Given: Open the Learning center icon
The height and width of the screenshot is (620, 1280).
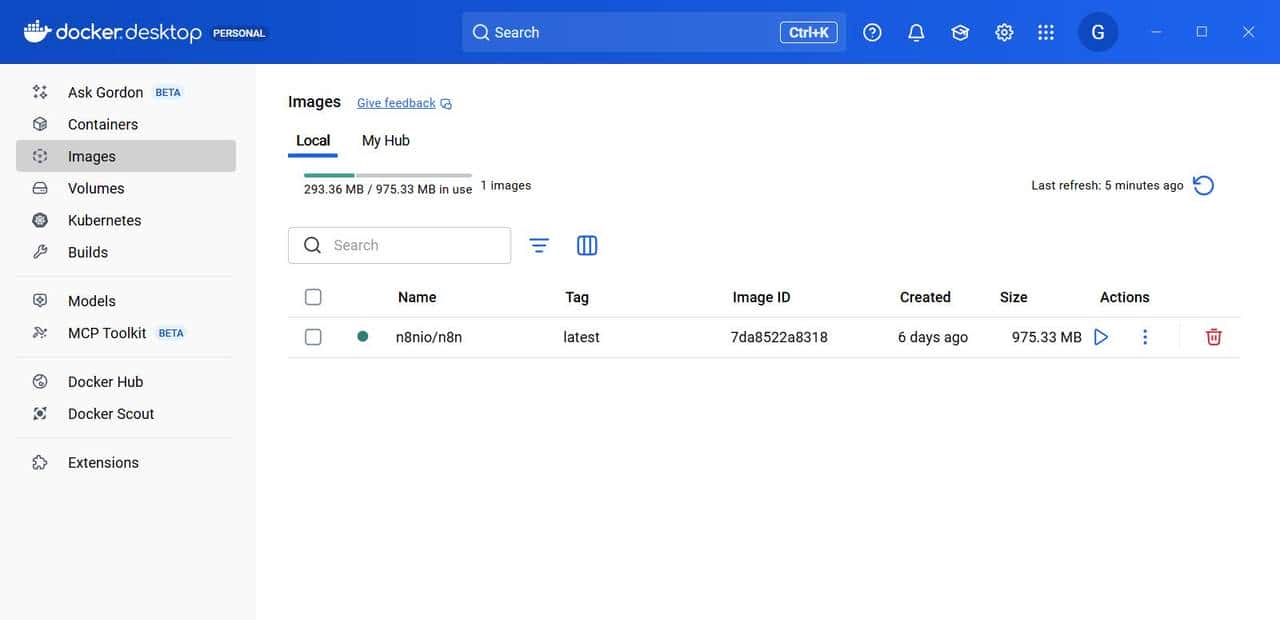Looking at the screenshot, I should pyautogui.click(x=960, y=32).
